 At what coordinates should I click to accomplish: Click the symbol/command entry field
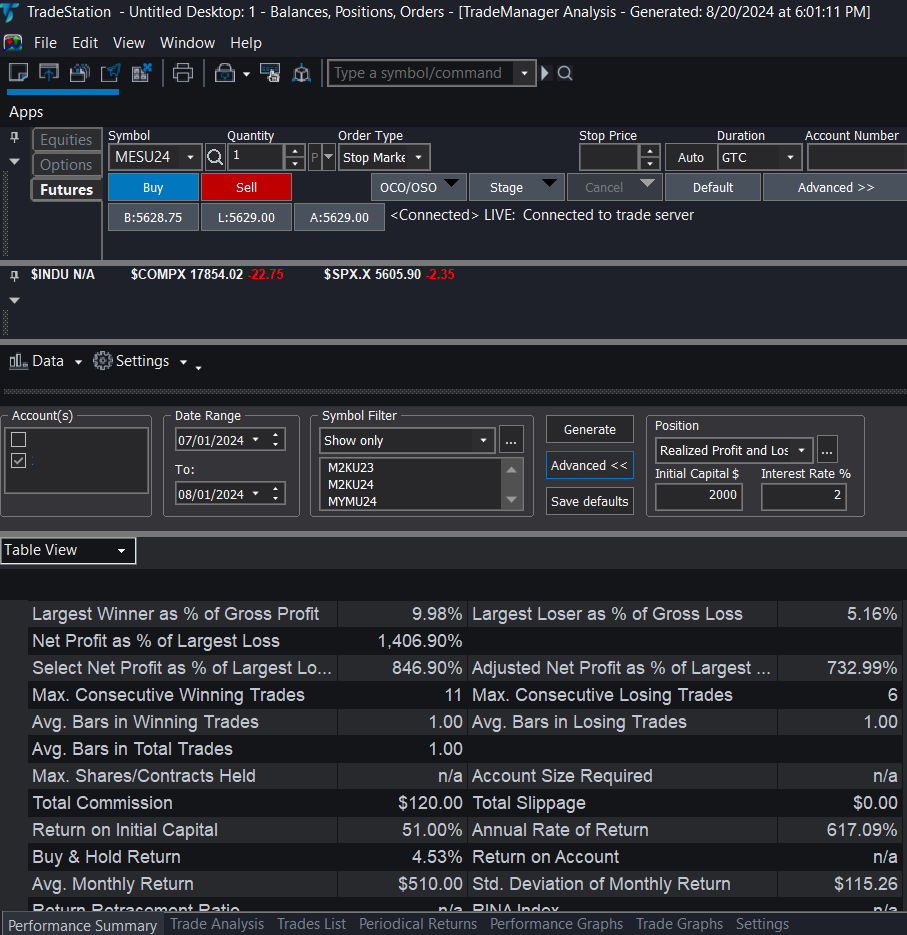pos(421,73)
